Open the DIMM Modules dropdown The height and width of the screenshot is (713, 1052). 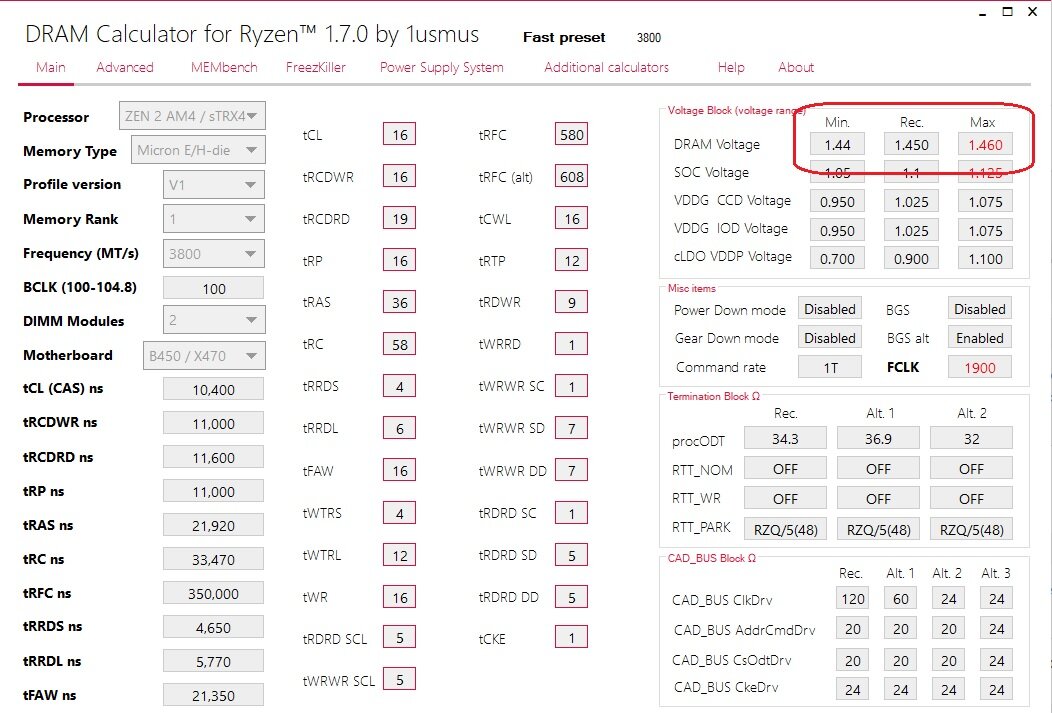pos(213,321)
